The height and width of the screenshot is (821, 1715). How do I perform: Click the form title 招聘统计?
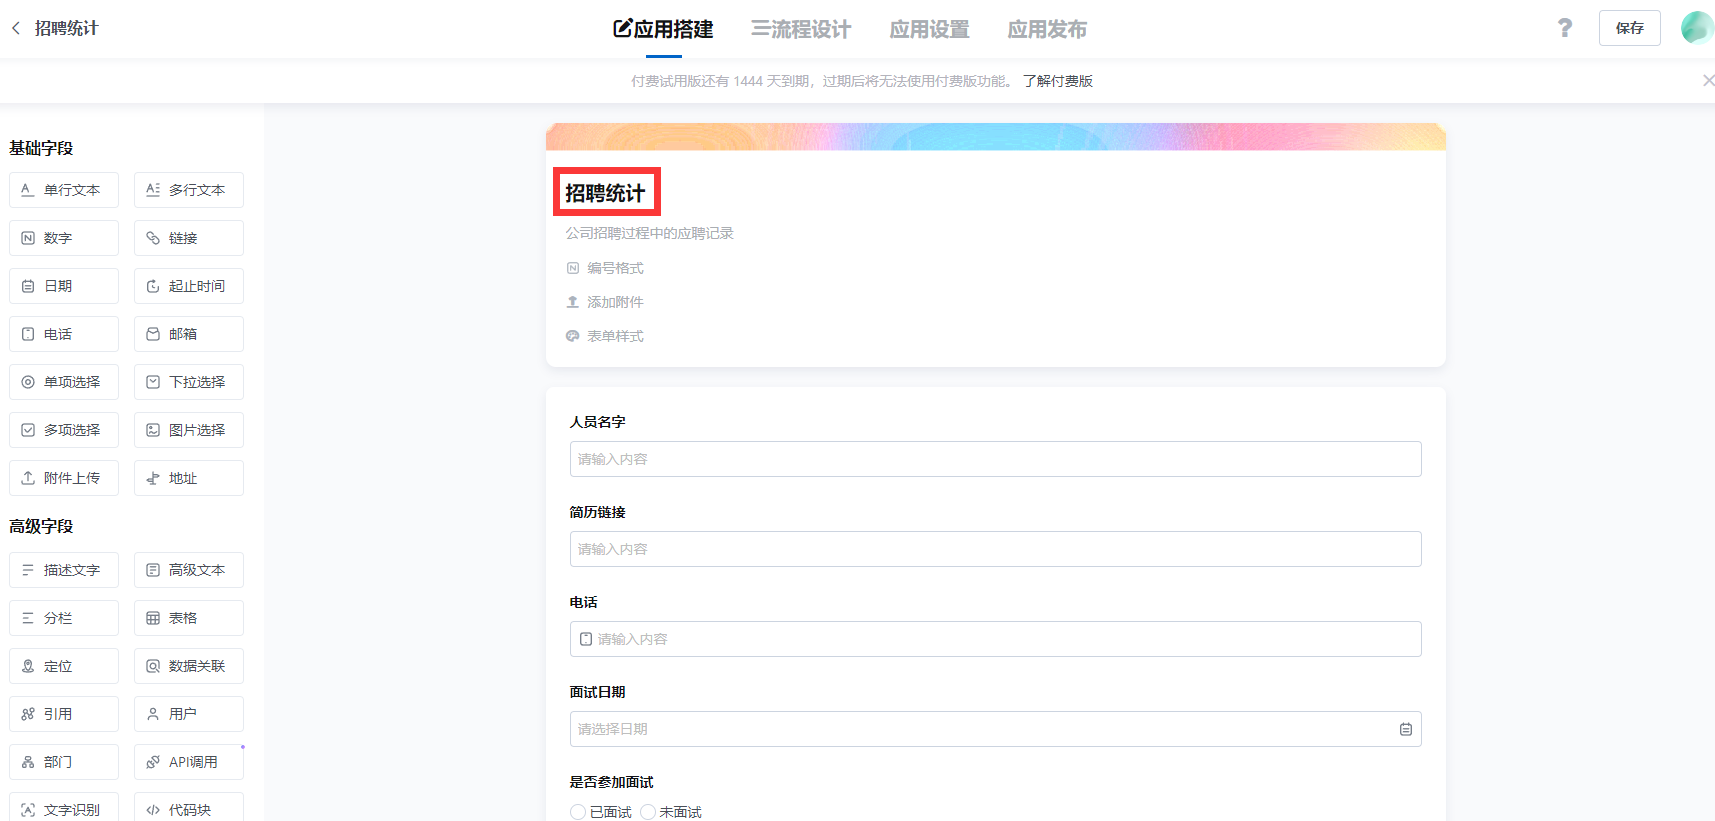606,192
